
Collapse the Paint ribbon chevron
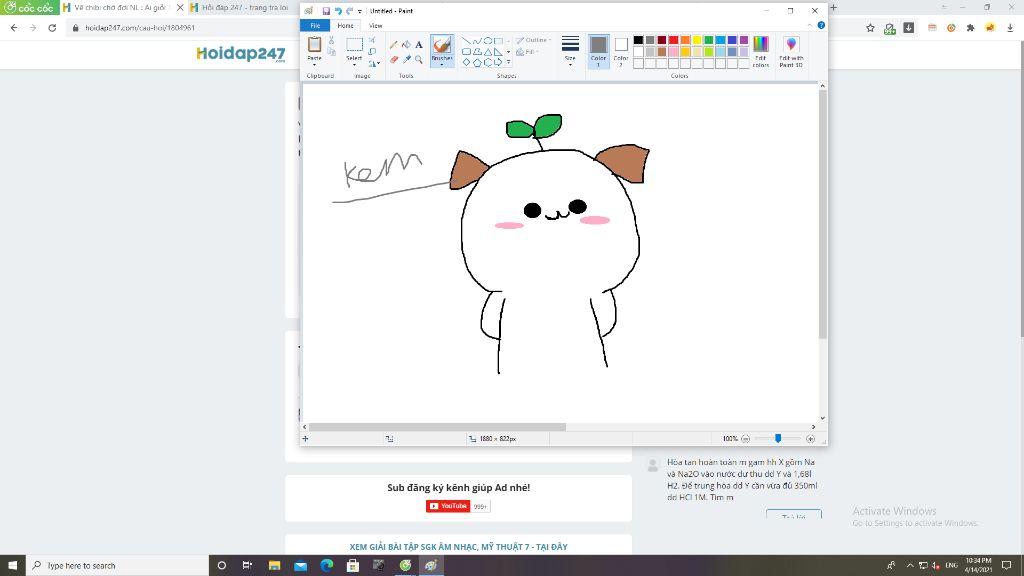point(810,25)
